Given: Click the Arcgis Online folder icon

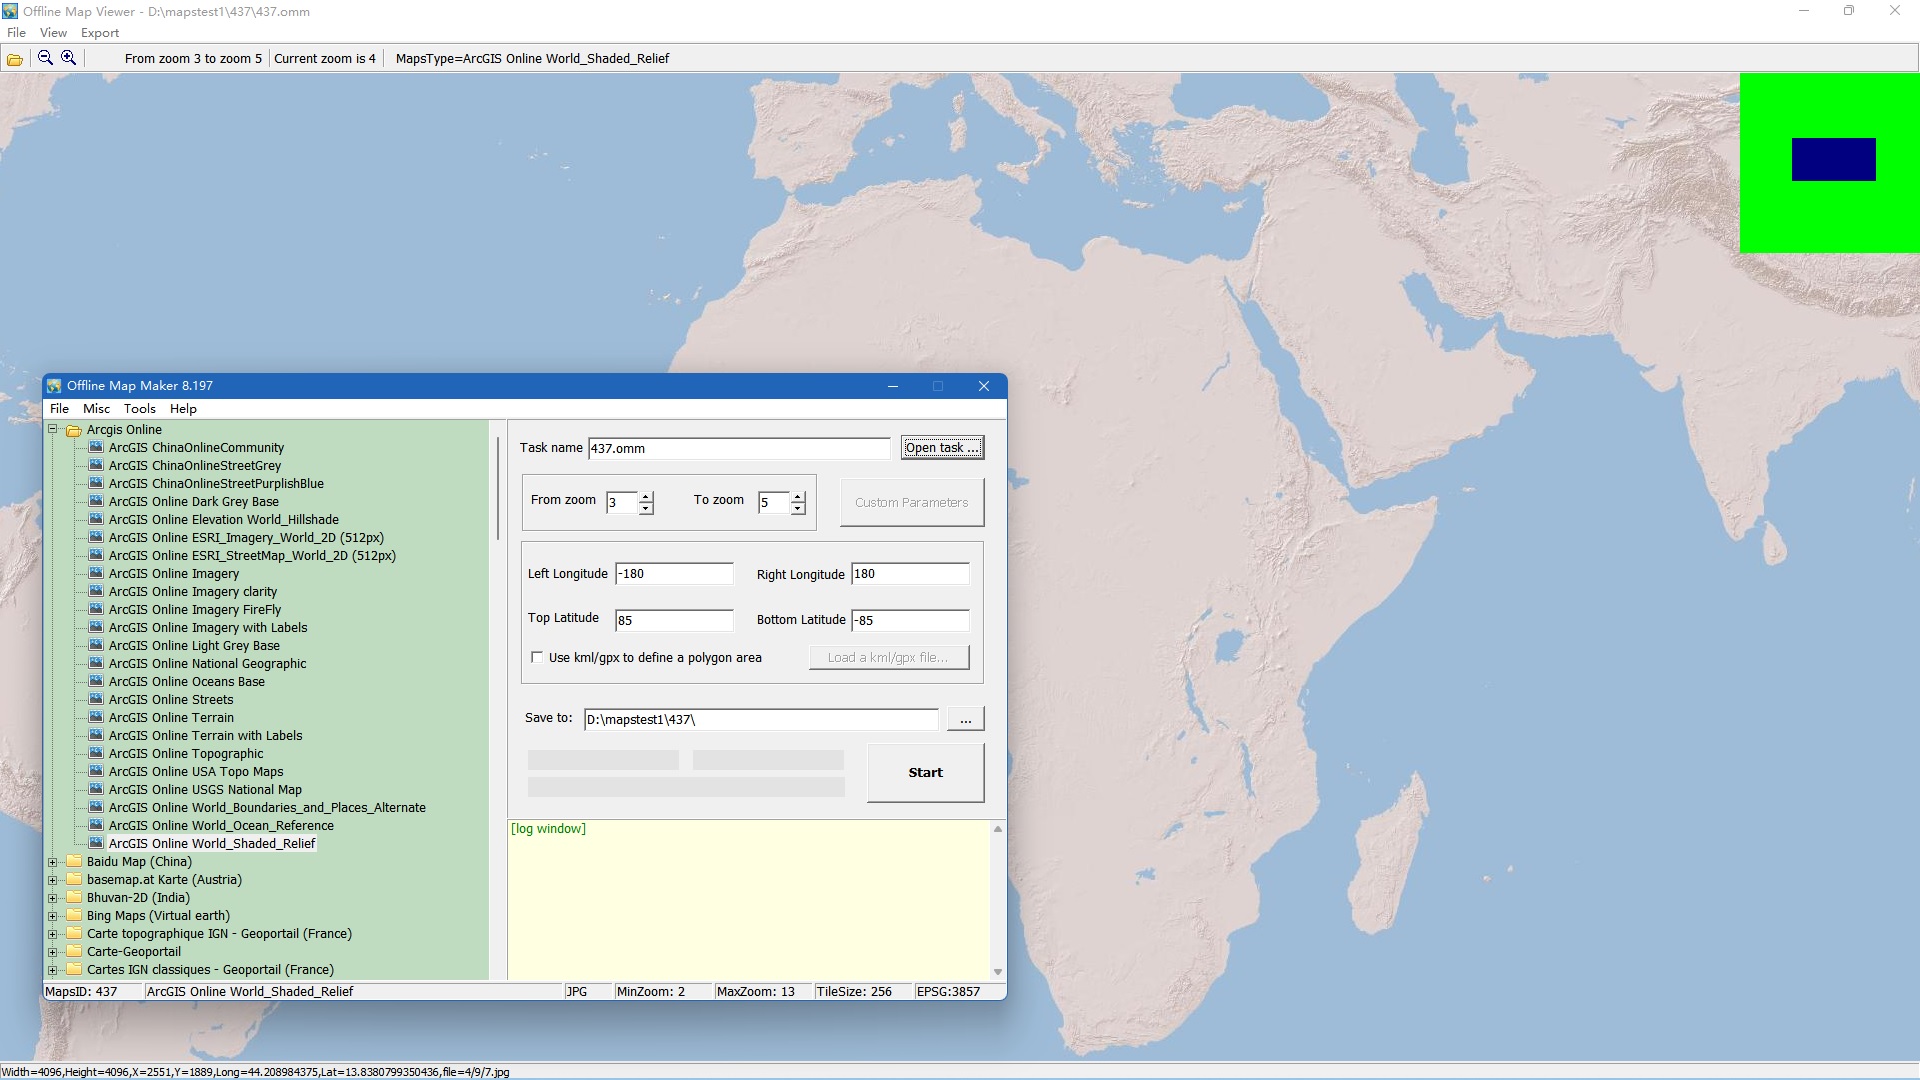Looking at the screenshot, I should 73,430.
